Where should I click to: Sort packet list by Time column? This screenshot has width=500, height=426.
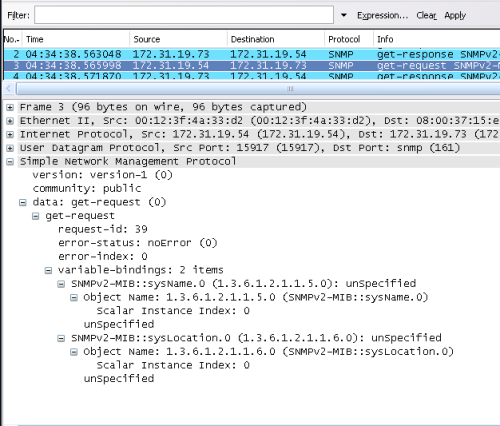pyautogui.click(x=75, y=39)
